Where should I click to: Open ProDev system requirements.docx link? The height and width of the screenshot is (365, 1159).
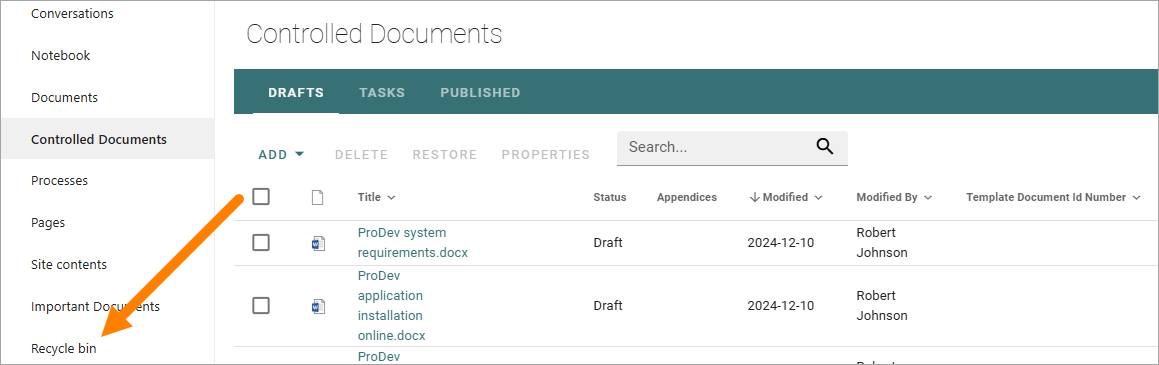(x=412, y=242)
